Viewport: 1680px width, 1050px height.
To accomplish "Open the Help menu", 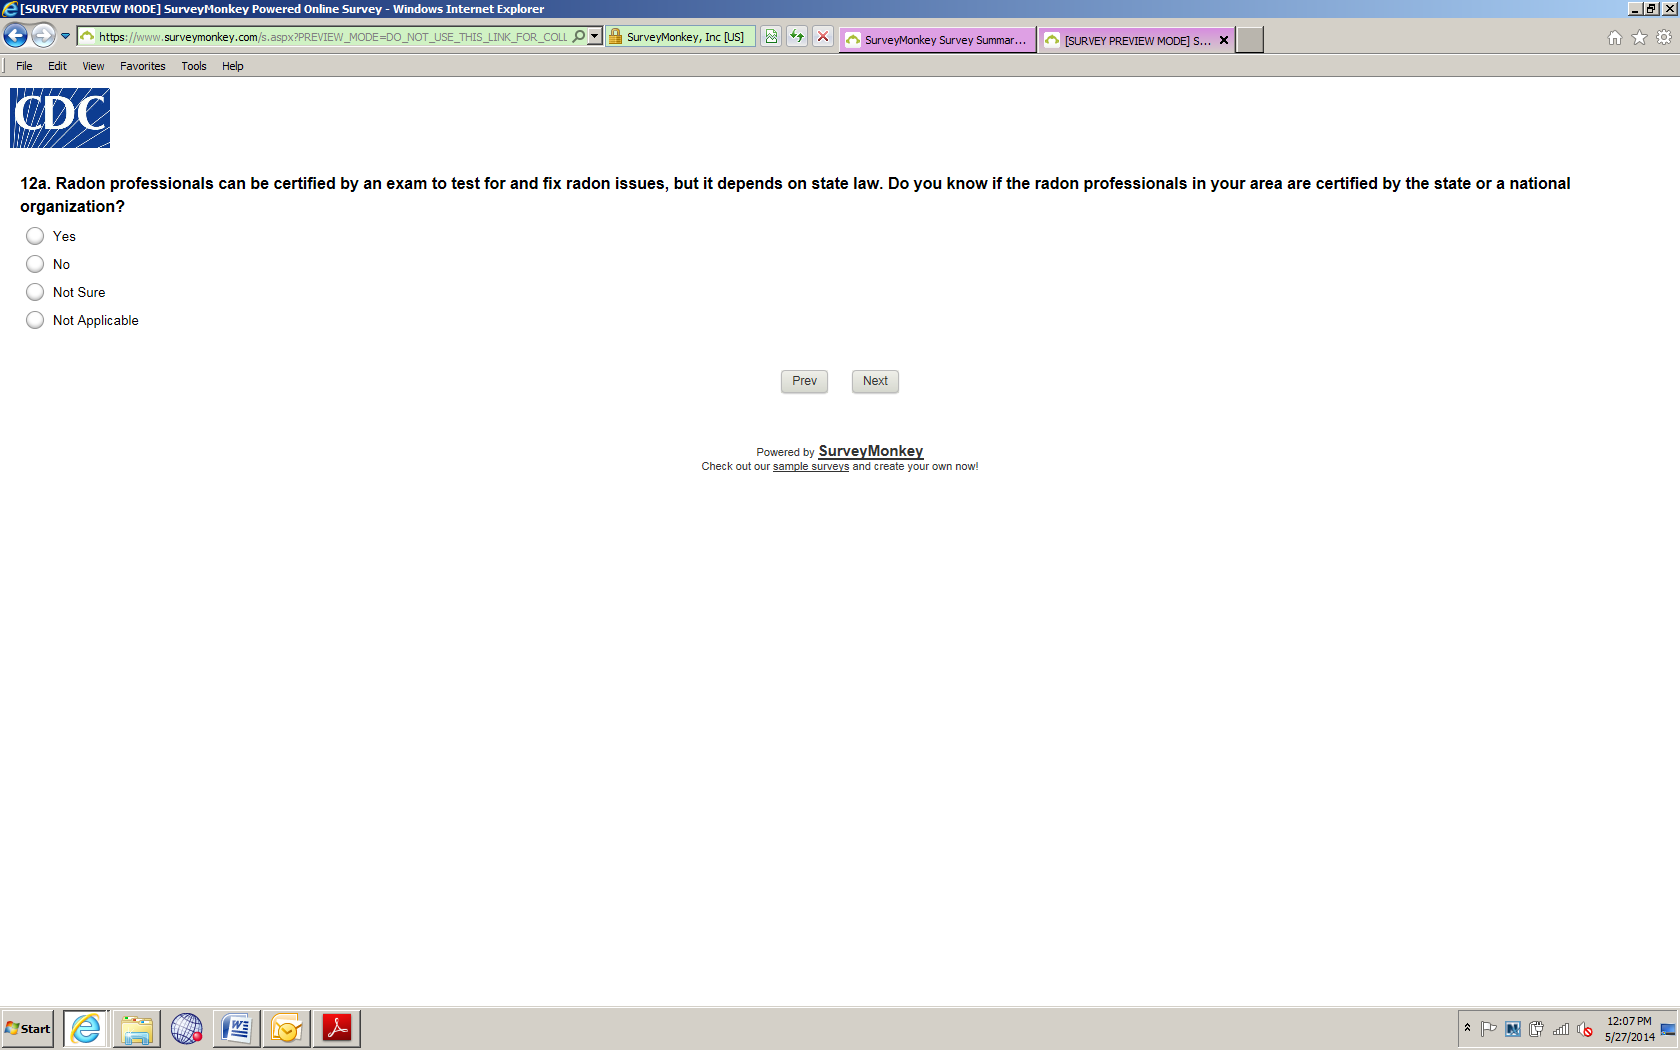I will click(233, 66).
